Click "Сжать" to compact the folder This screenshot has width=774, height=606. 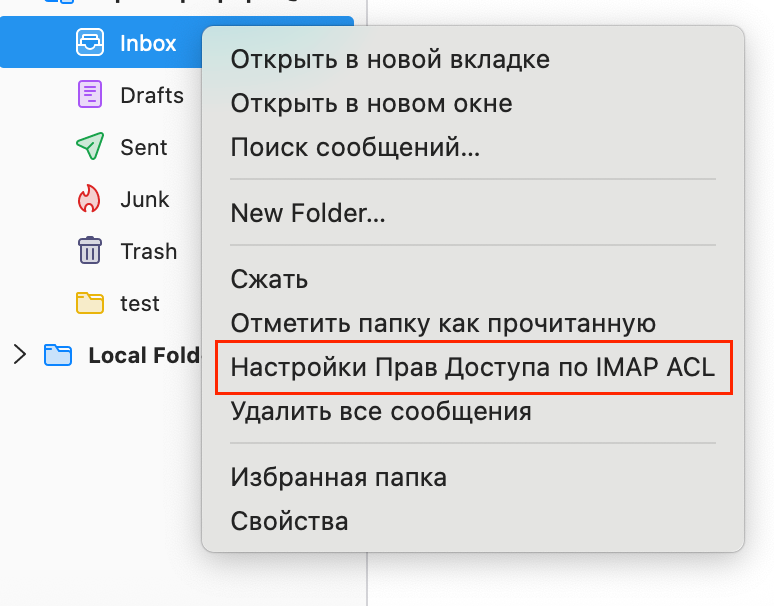(269, 278)
